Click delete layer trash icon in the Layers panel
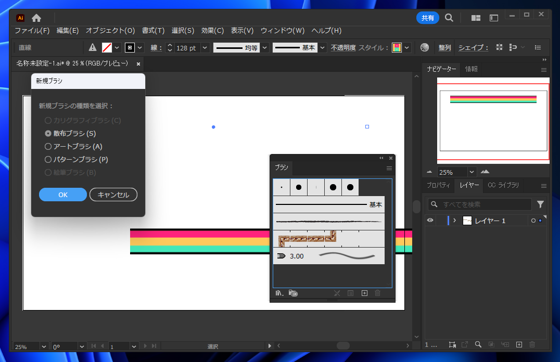 pos(532,345)
